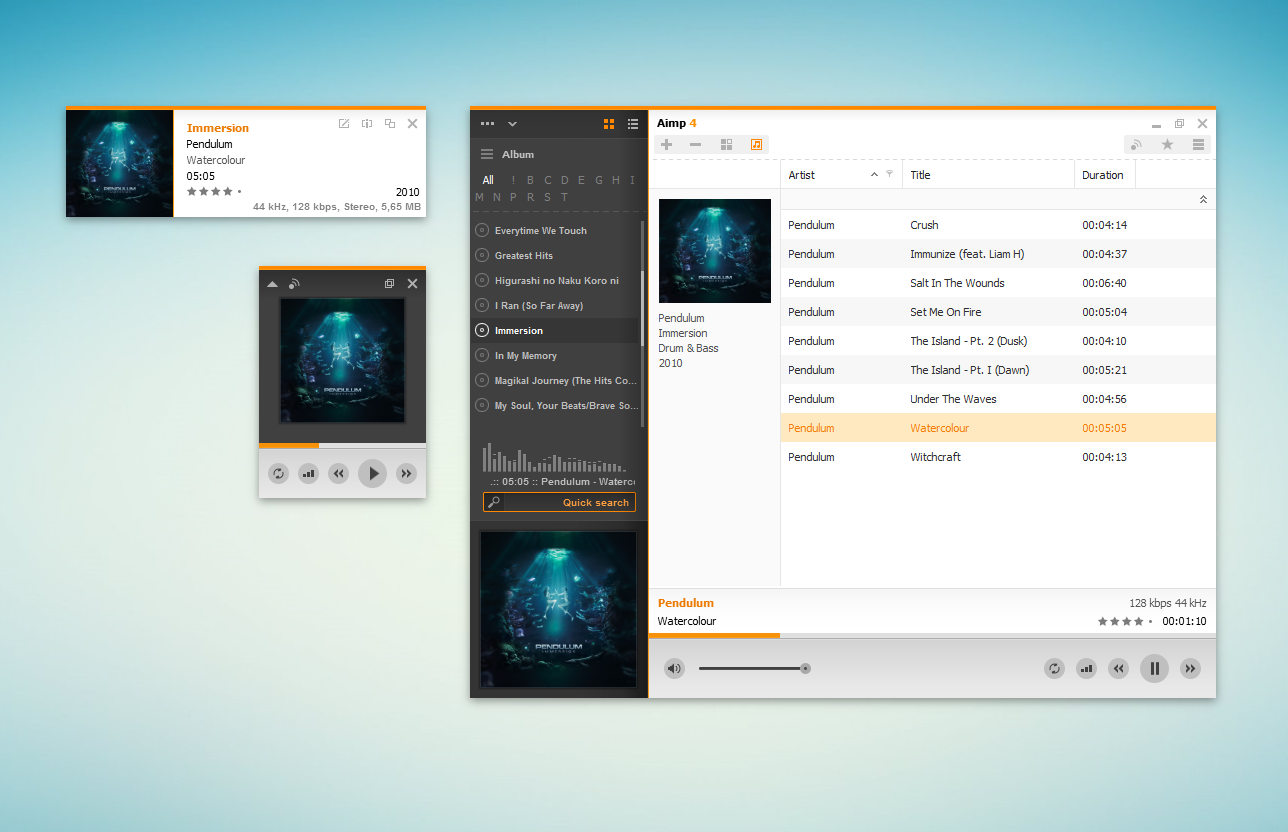Open the three-dots menu in the library panel
1288x832 pixels.
tap(487, 124)
